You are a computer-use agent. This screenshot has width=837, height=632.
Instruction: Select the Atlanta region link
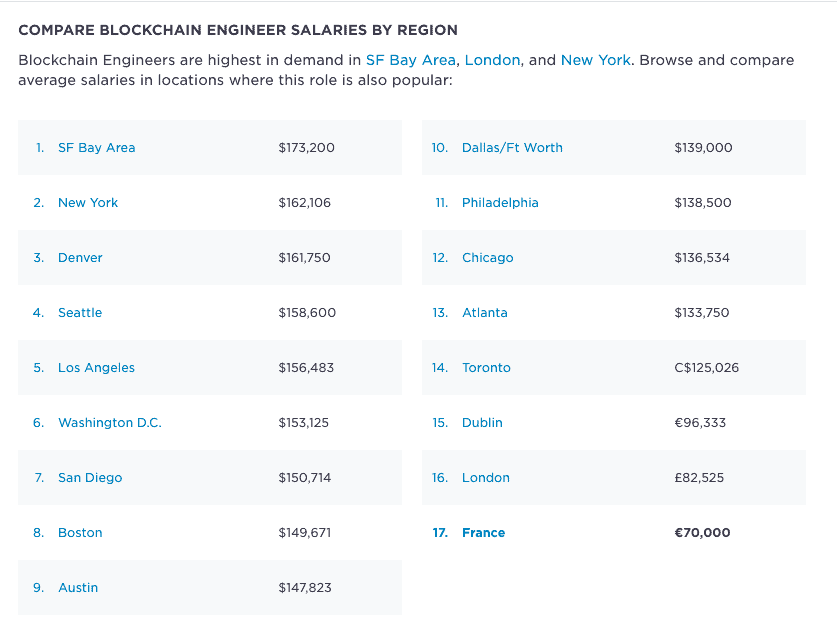pos(484,312)
